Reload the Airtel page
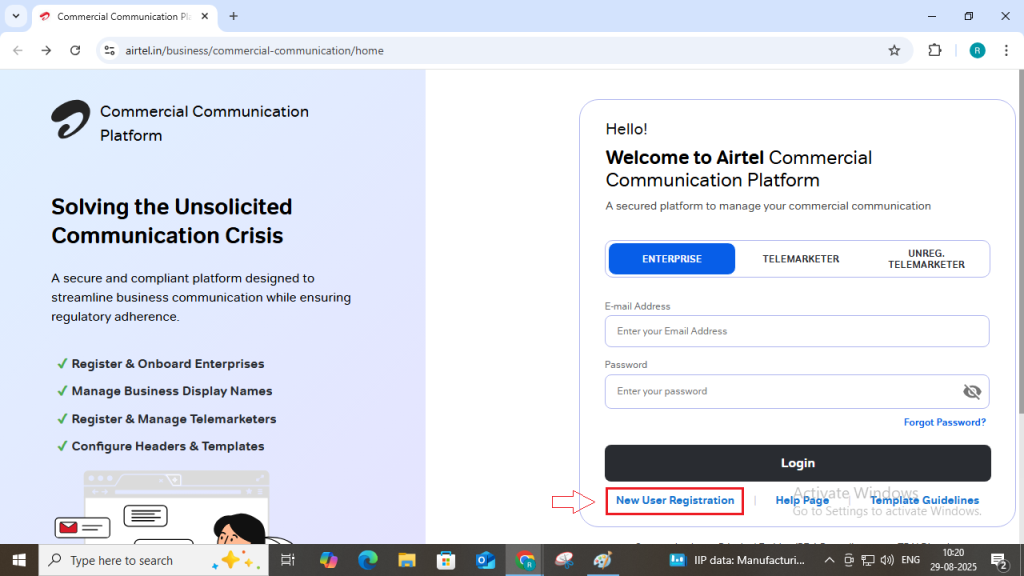This screenshot has width=1024, height=576. point(75,50)
